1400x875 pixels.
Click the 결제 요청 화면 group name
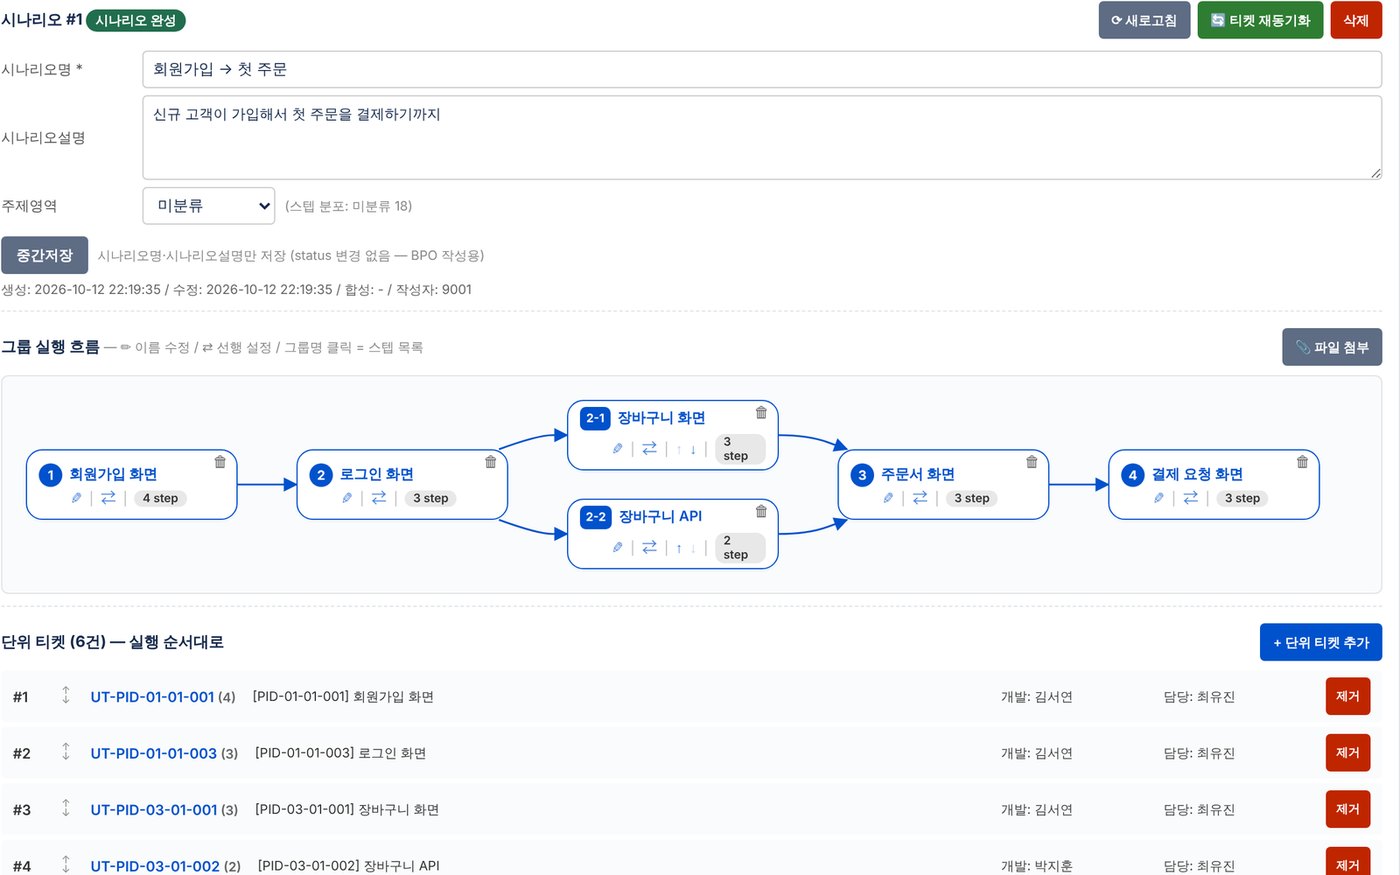tap(1197, 474)
